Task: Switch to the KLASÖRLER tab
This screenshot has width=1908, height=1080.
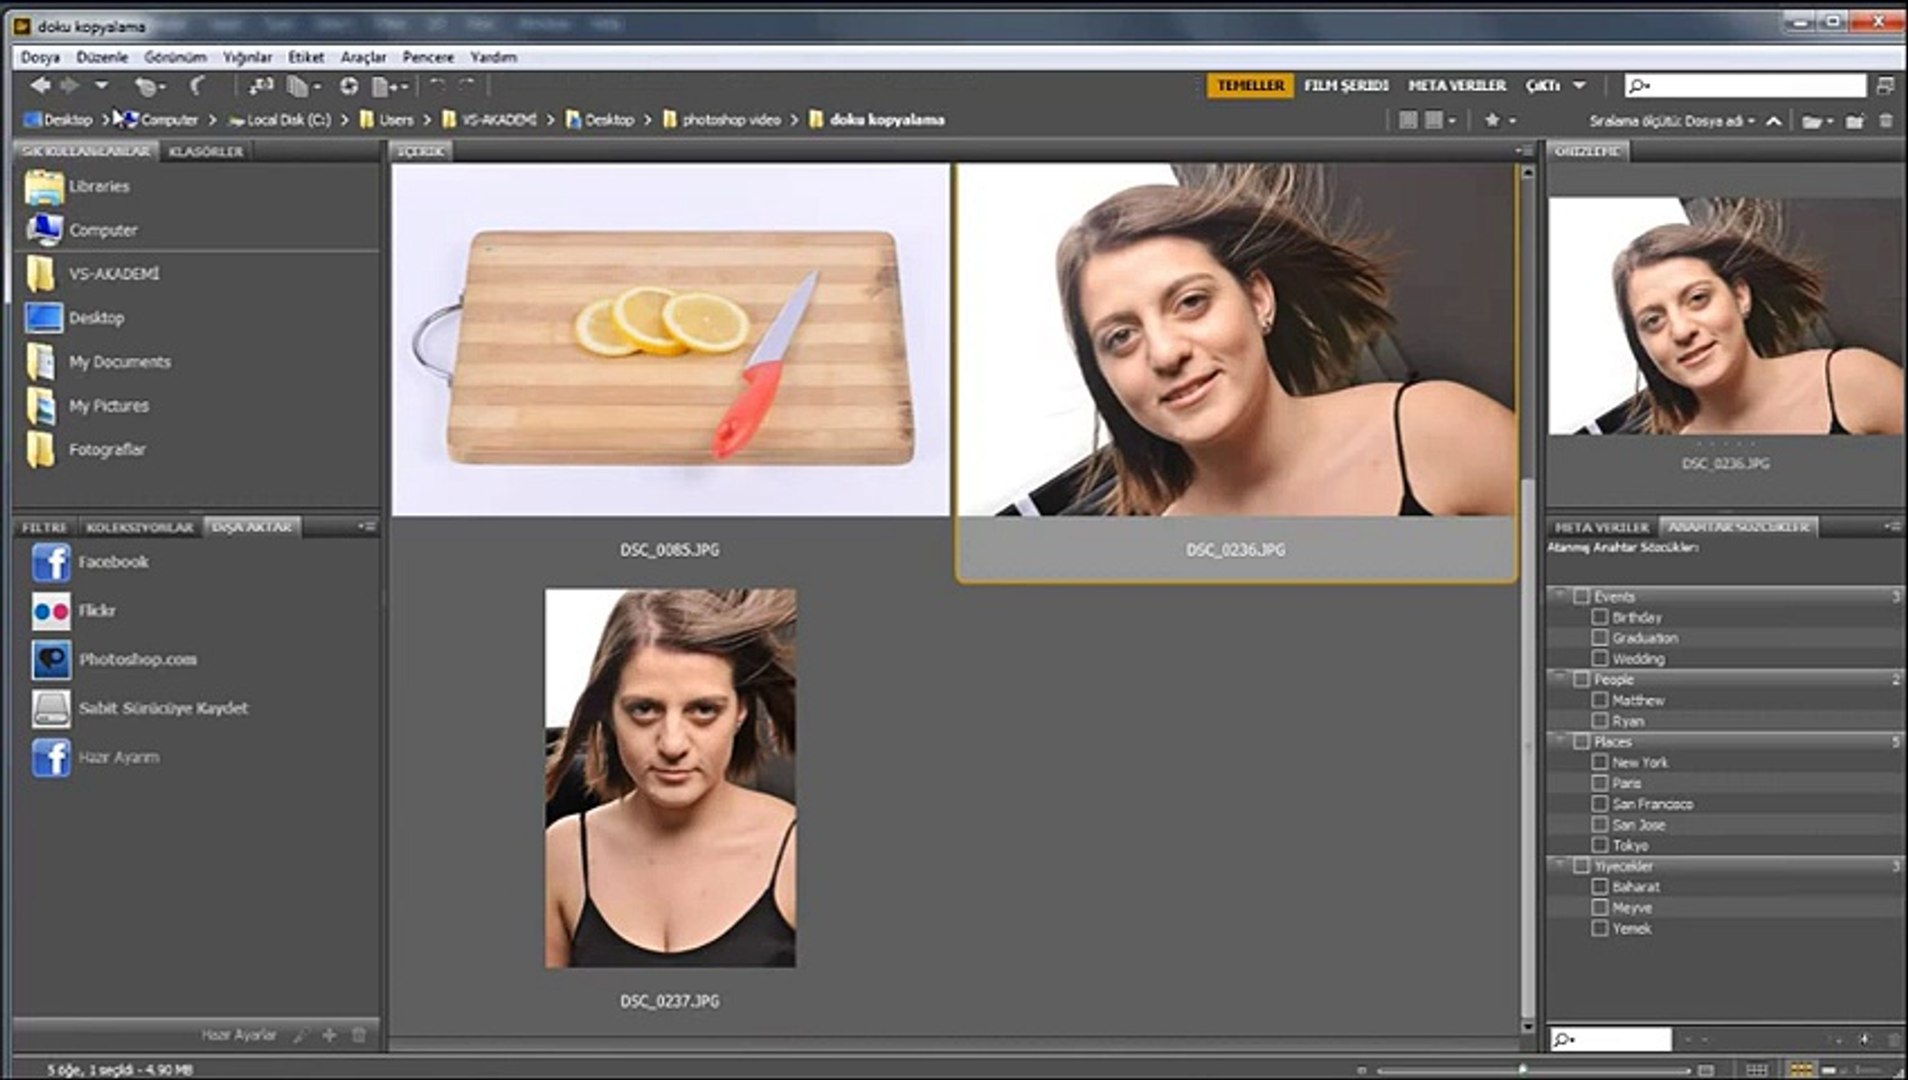Action: 206,151
